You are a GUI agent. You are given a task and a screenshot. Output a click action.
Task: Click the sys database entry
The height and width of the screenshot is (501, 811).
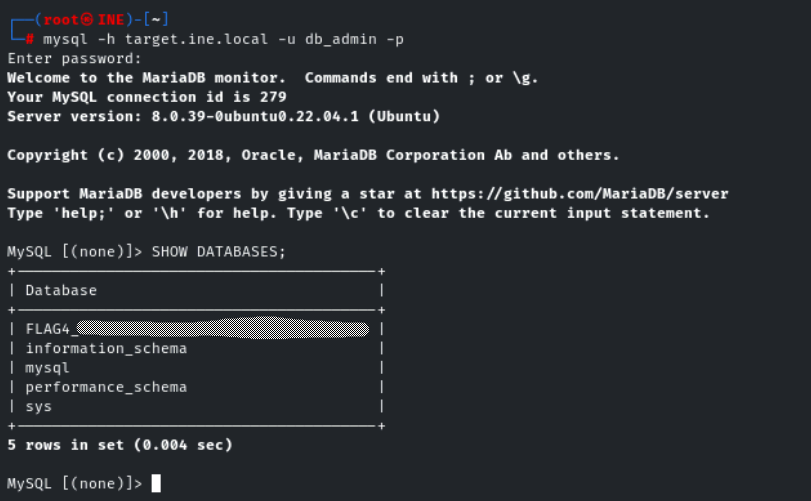tap(38, 406)
